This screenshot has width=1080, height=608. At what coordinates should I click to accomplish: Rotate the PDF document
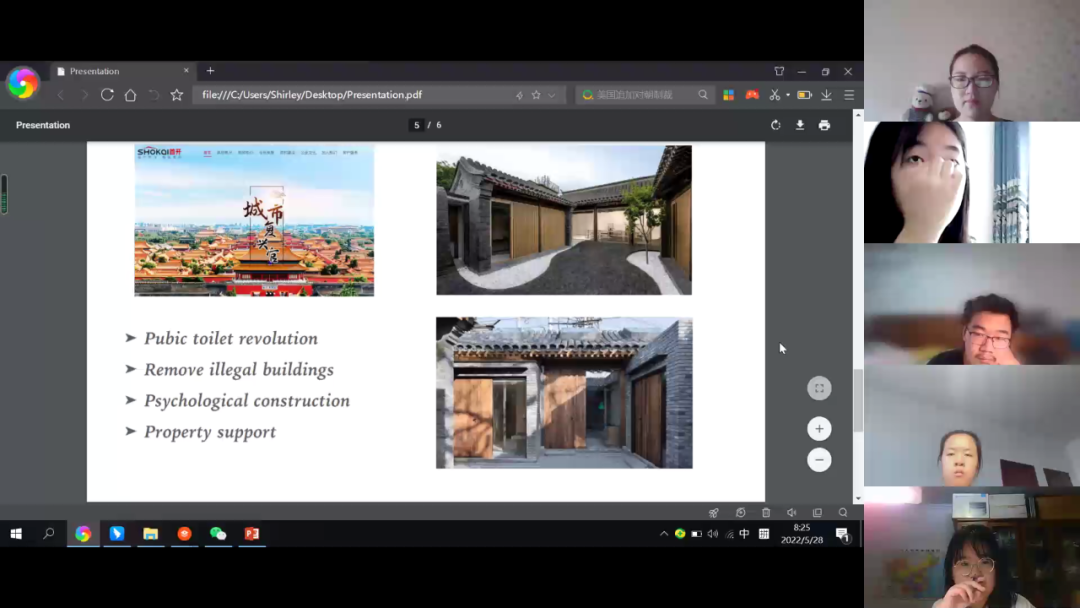click(x=775, y=125)
